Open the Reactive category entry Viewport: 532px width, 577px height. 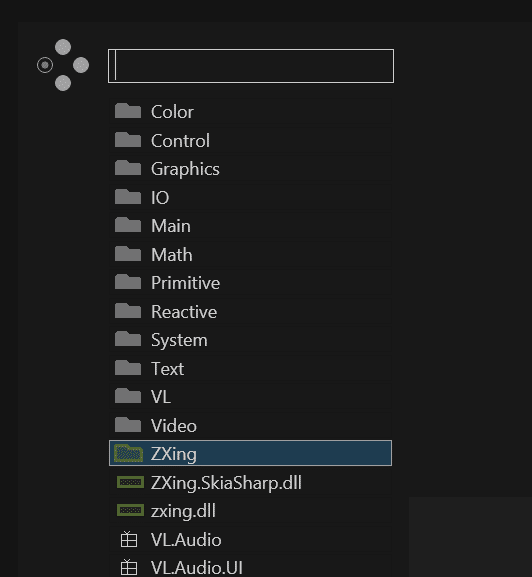(250, 312)
